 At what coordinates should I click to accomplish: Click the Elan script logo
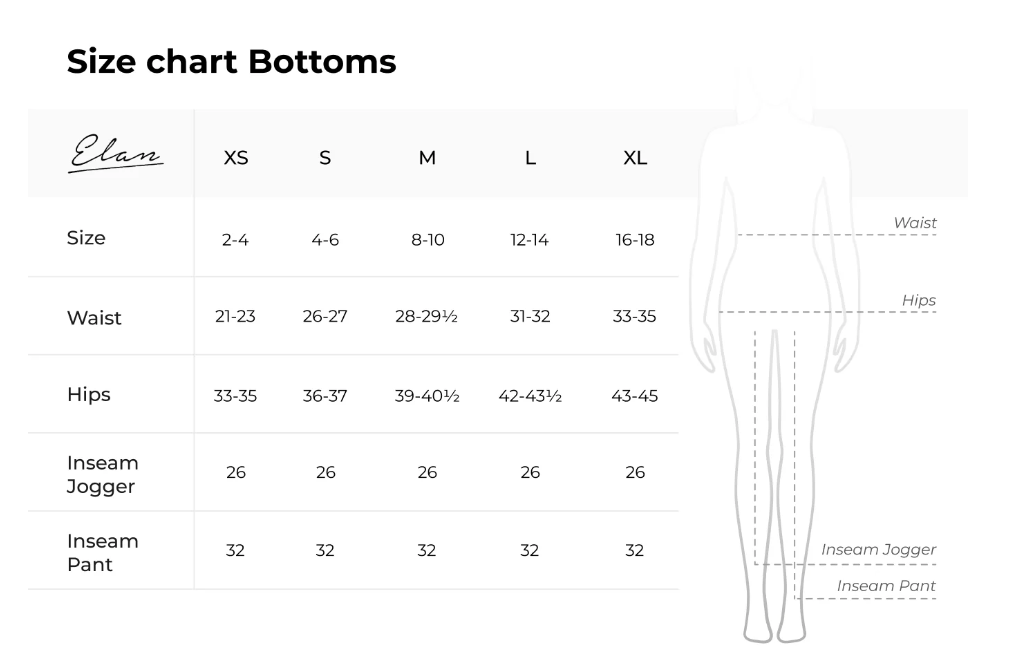pos(115,156)
